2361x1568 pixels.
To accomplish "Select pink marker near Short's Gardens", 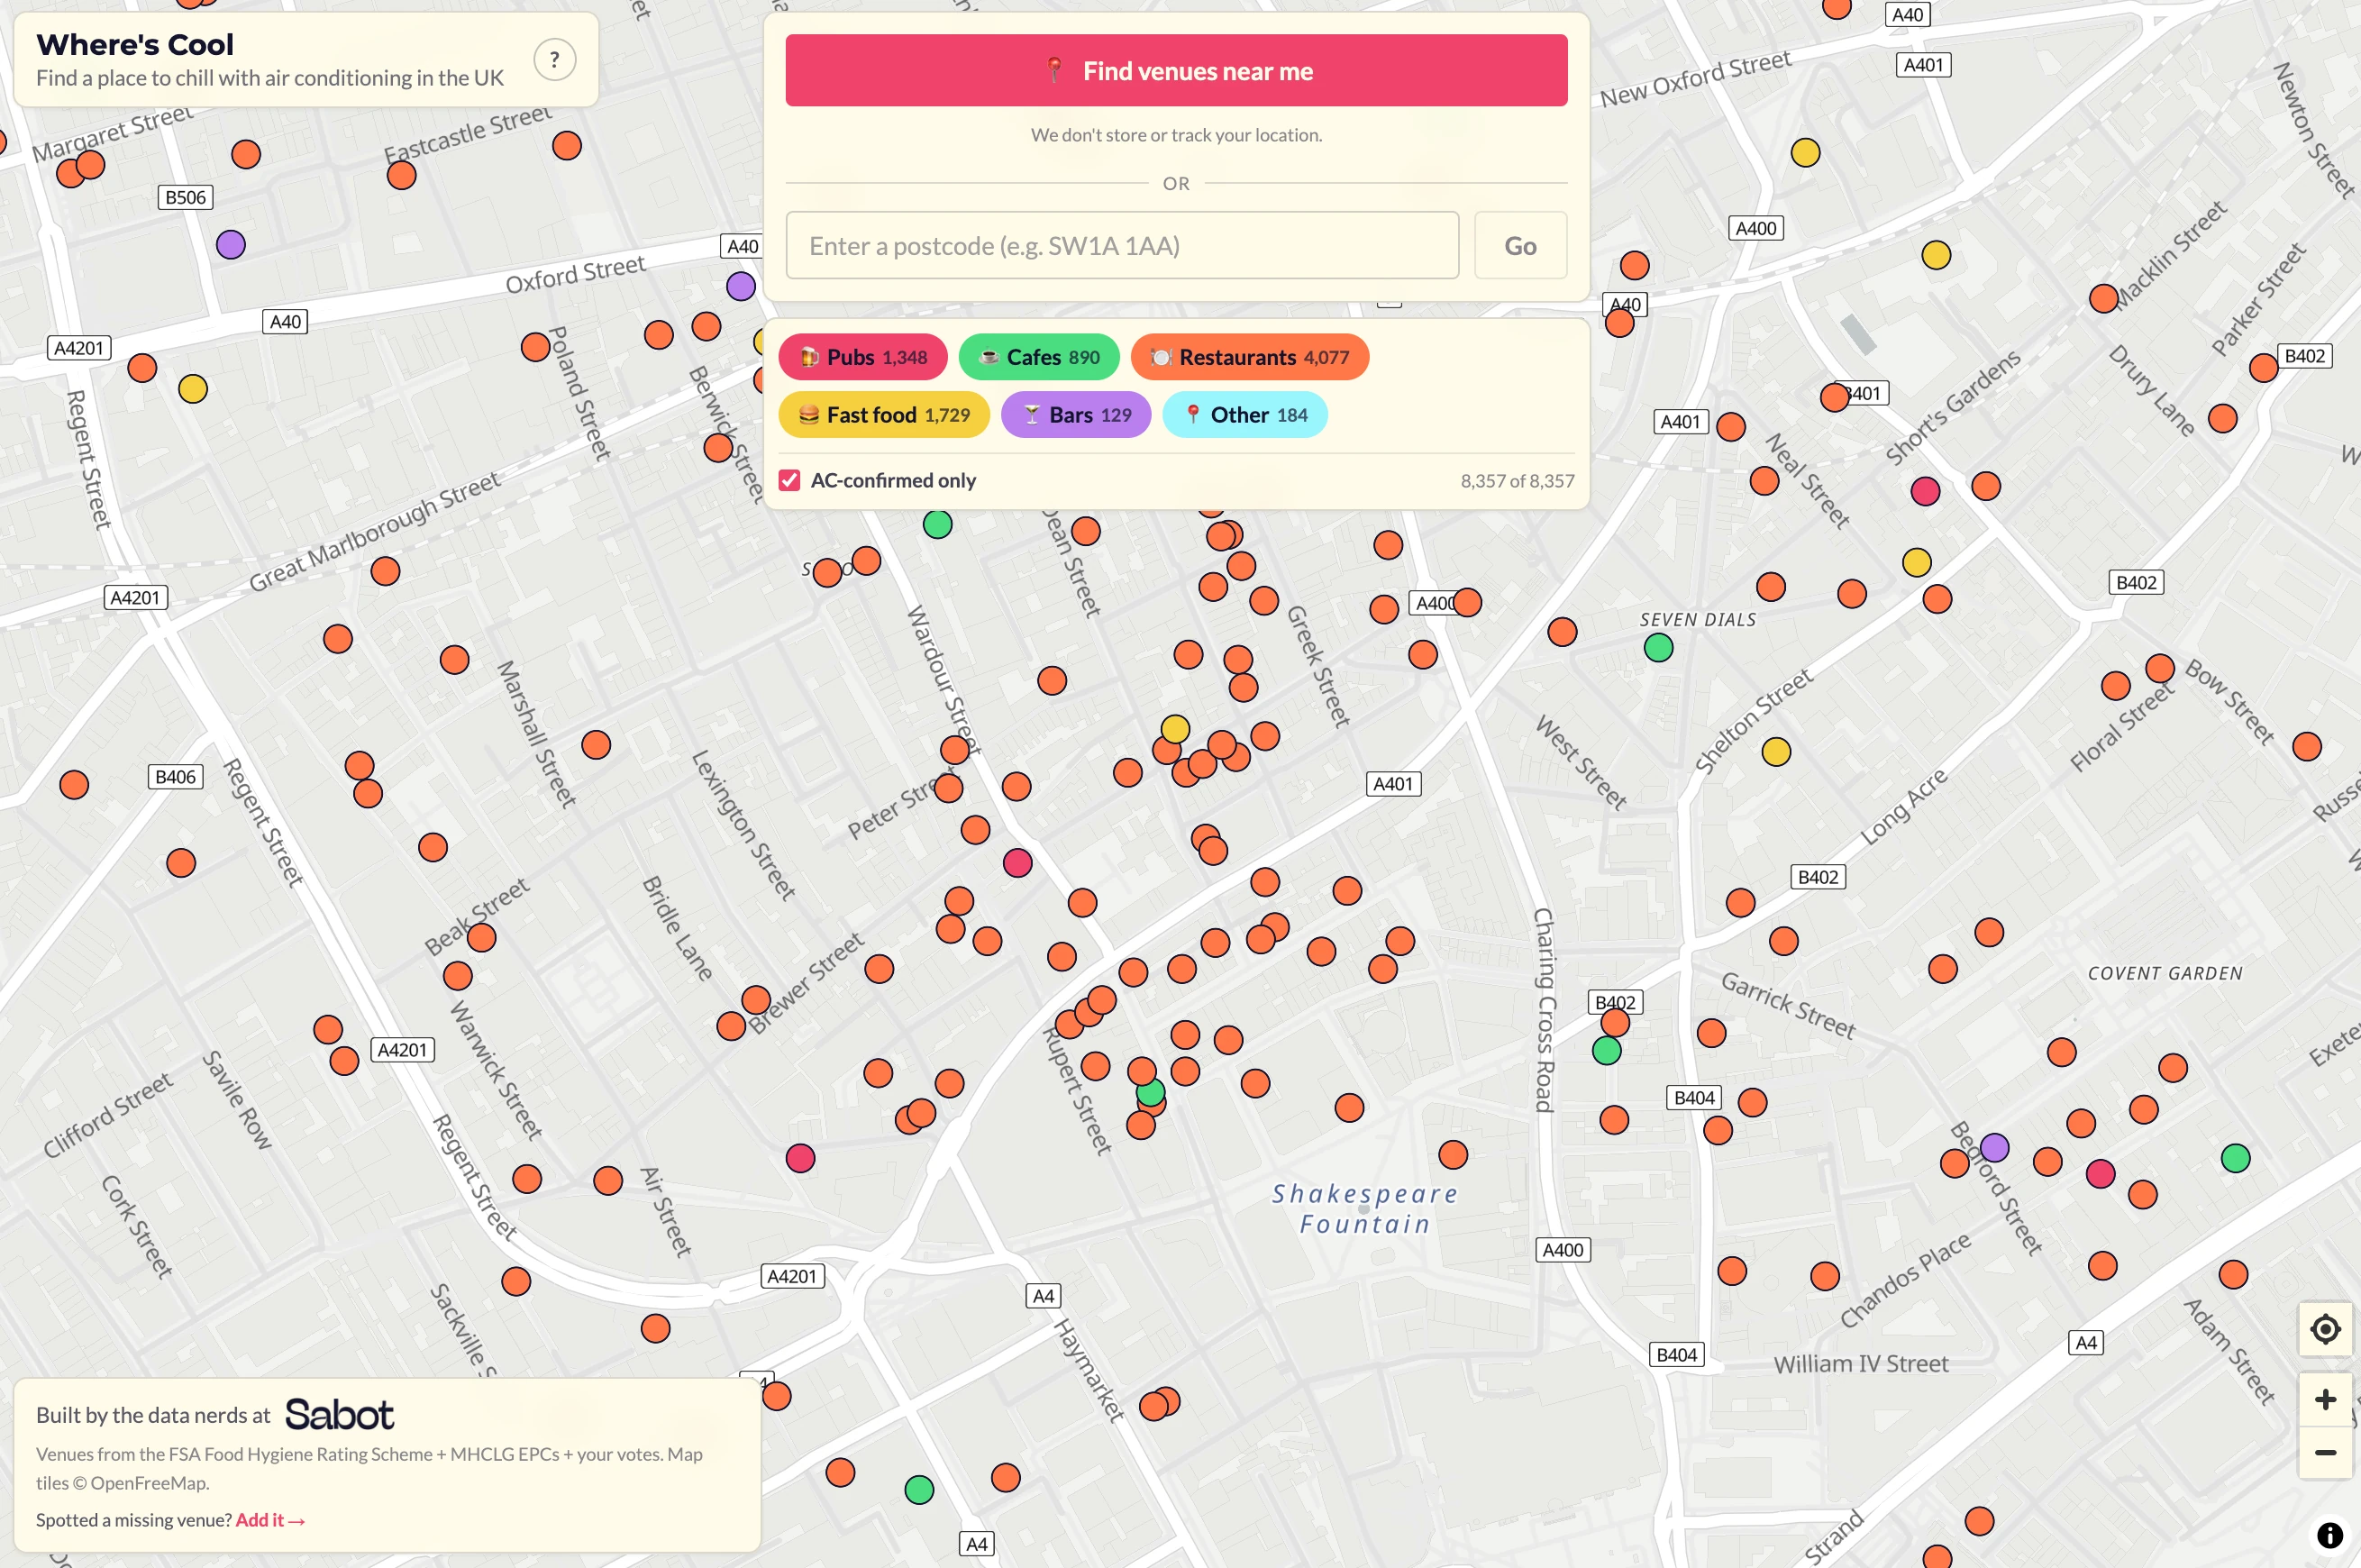I will (1925, 491).
